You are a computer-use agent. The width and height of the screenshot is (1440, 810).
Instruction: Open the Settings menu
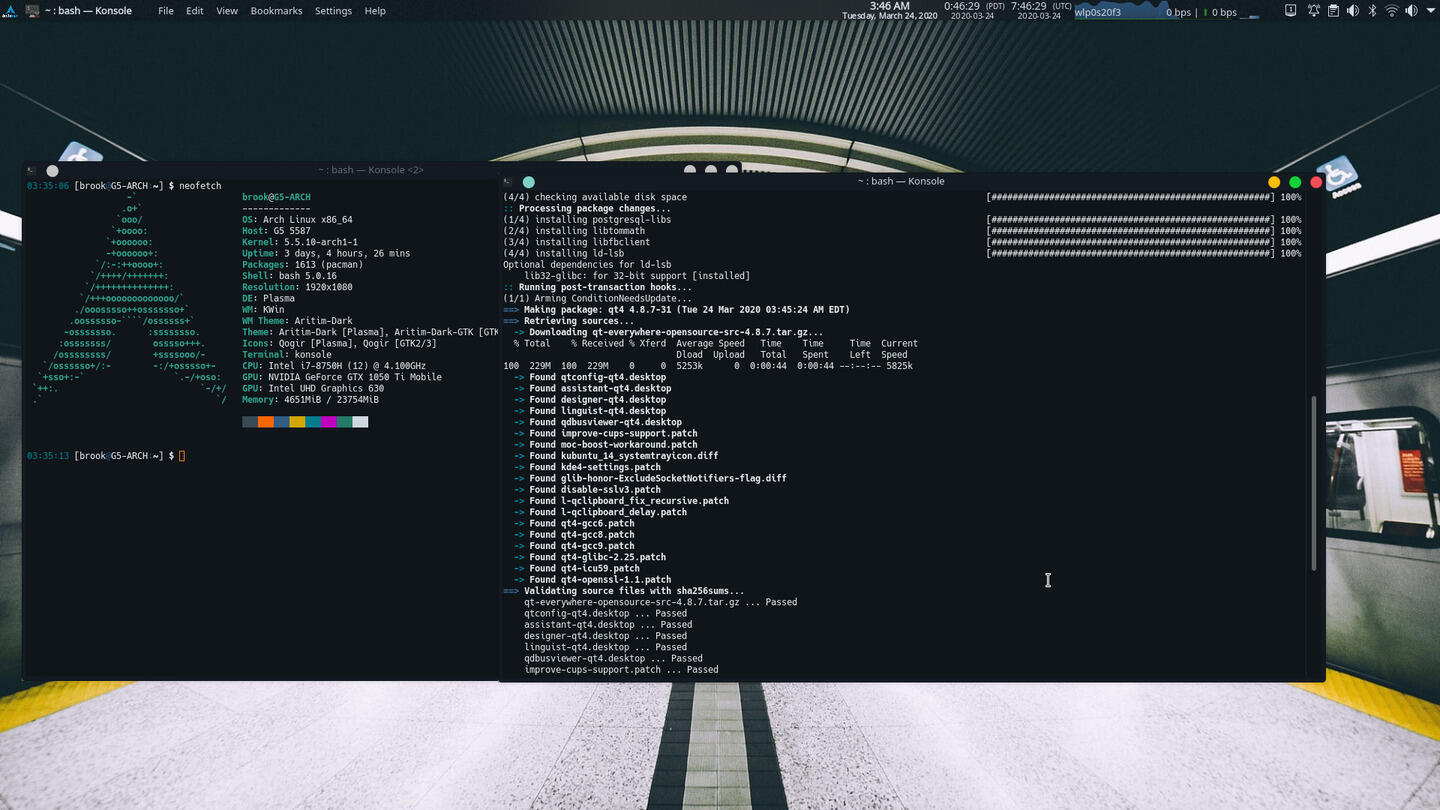click(333, 11)
